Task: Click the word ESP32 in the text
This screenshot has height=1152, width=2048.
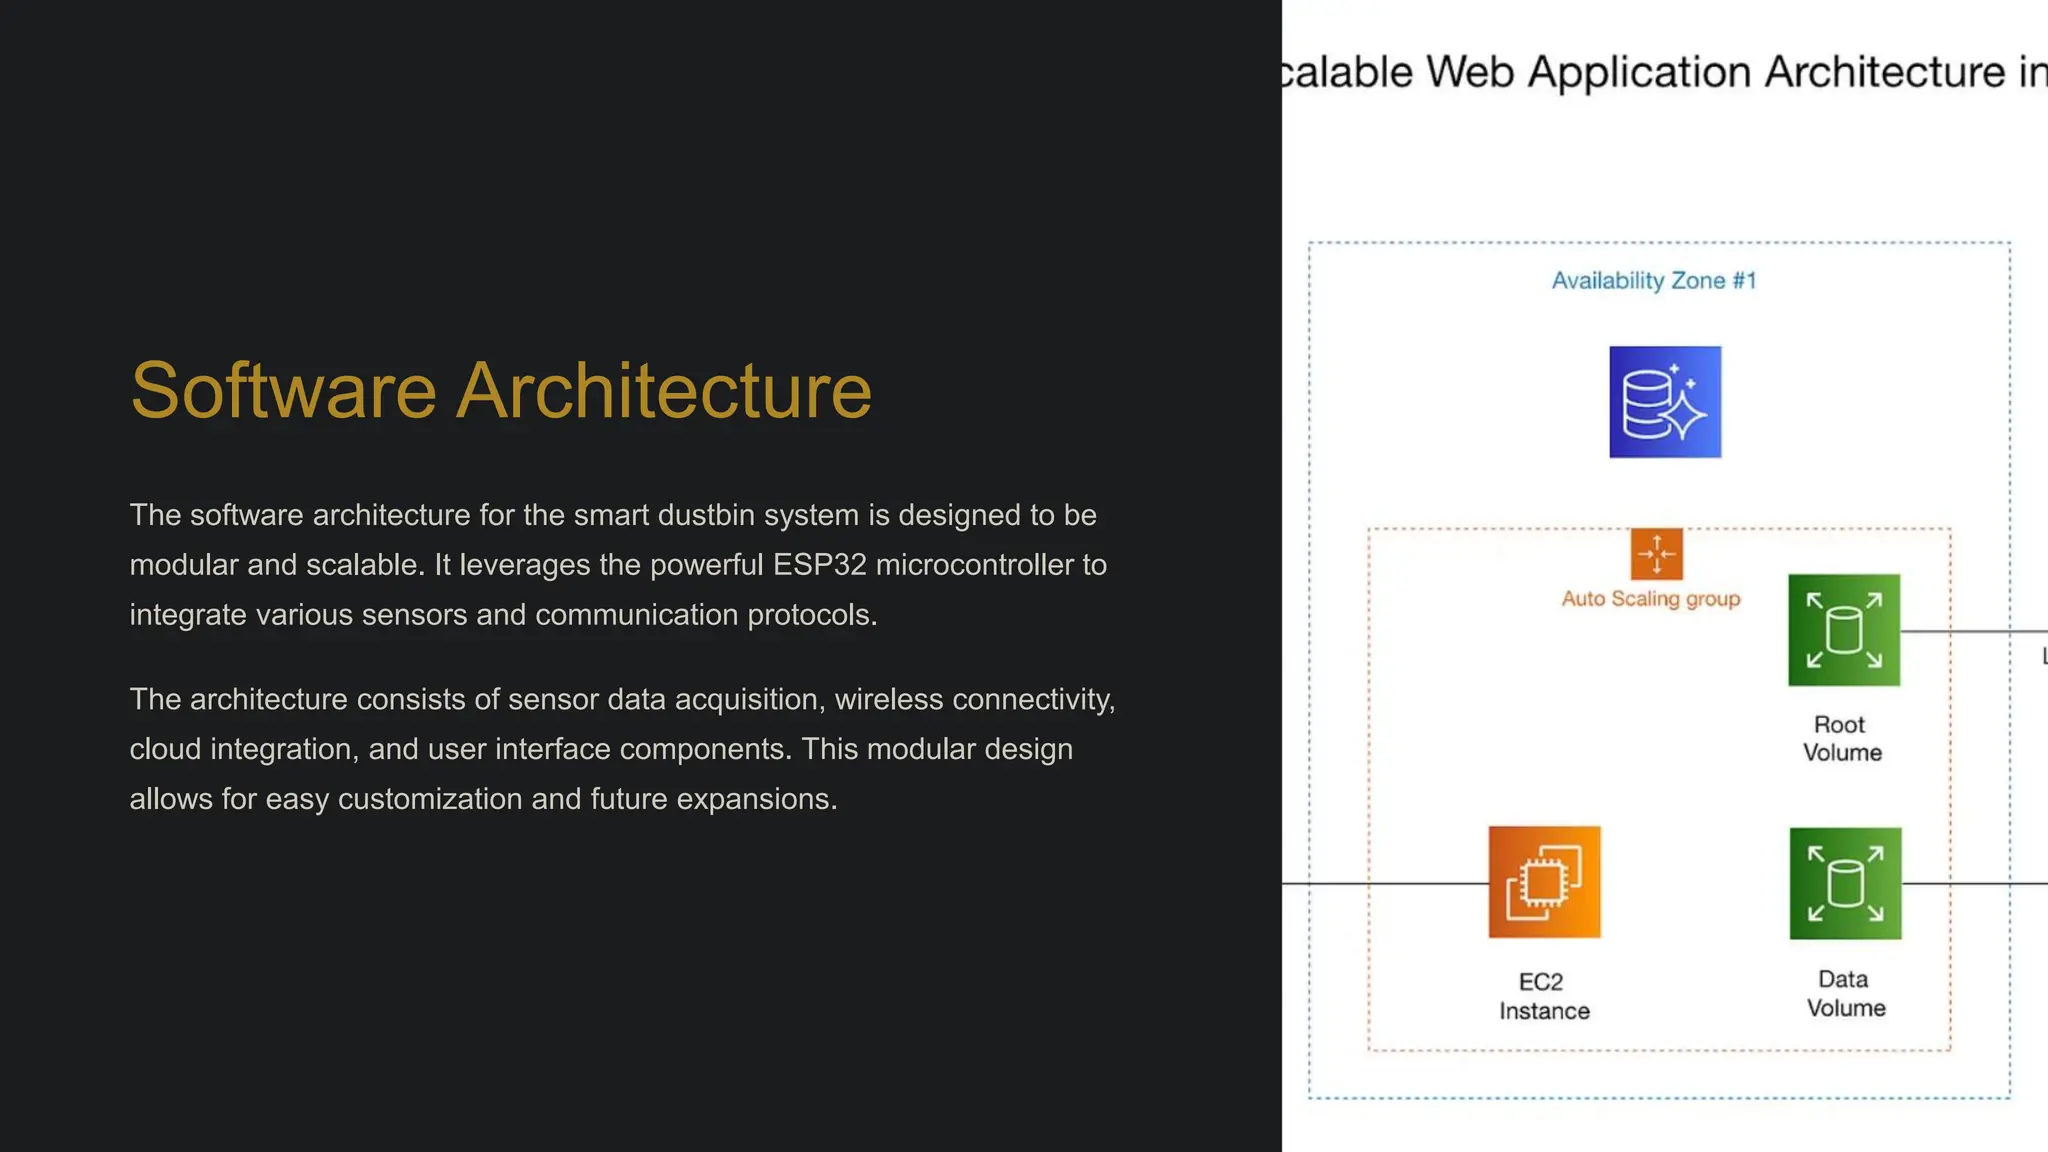Action: [x=819, y=565]
